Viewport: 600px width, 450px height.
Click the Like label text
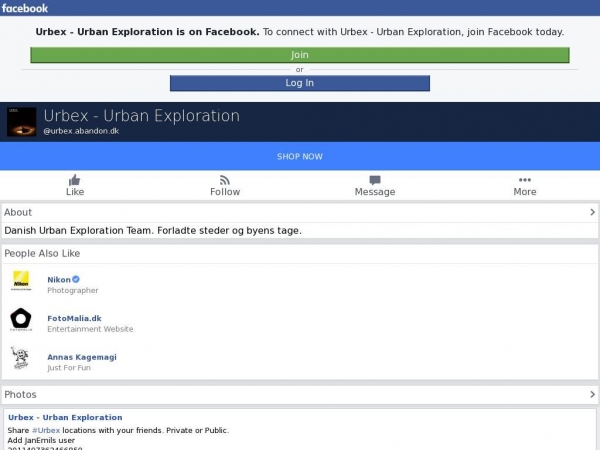(x=75, y=192)
